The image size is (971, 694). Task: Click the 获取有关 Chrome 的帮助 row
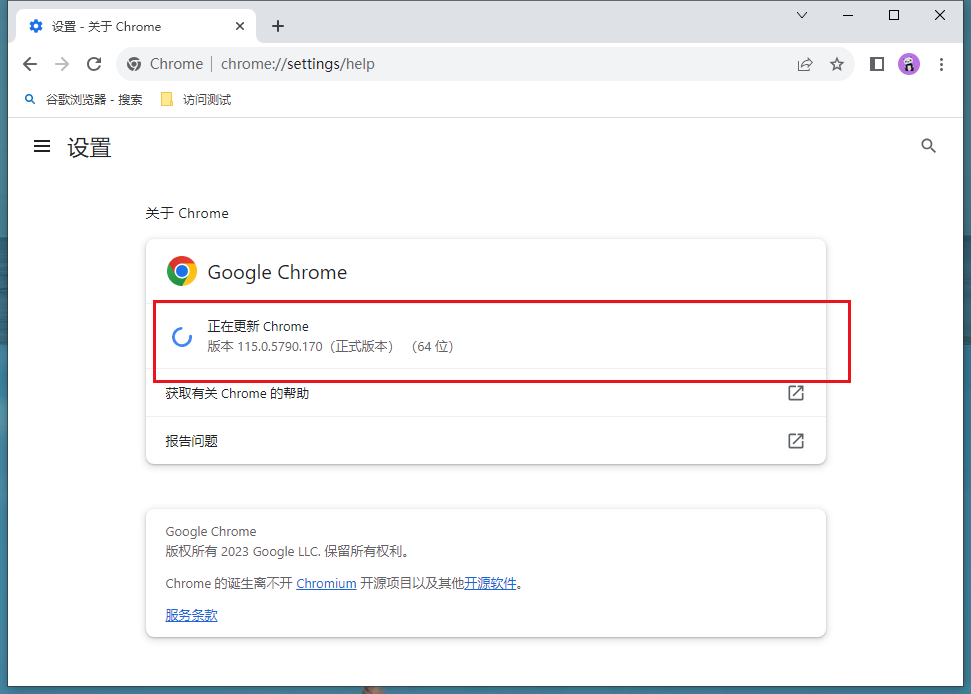tap(486, 393)
